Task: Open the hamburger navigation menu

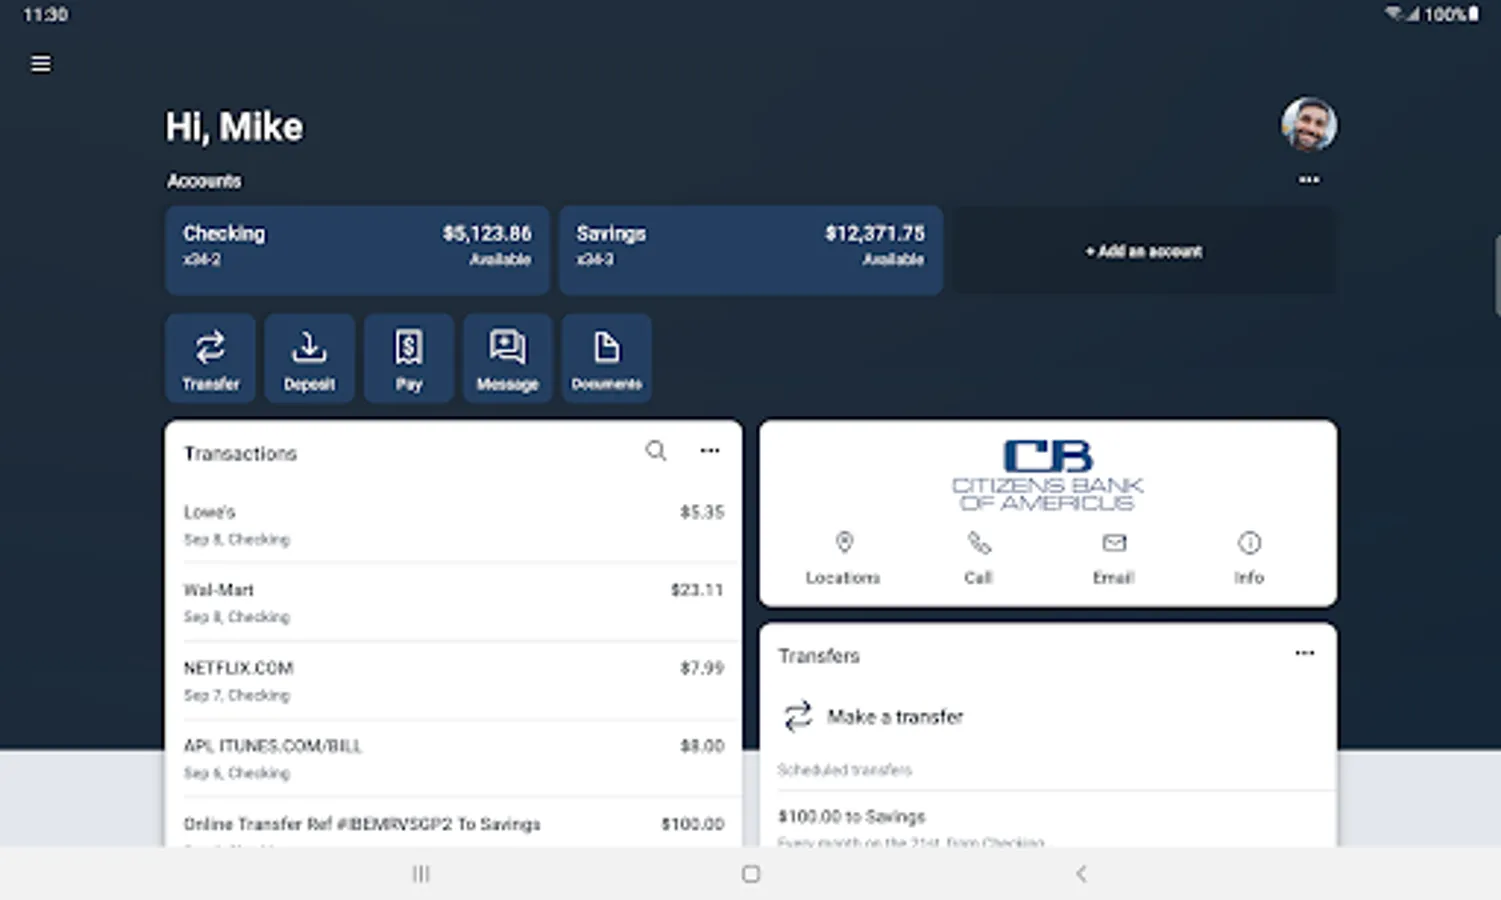Action: (41, 64)
